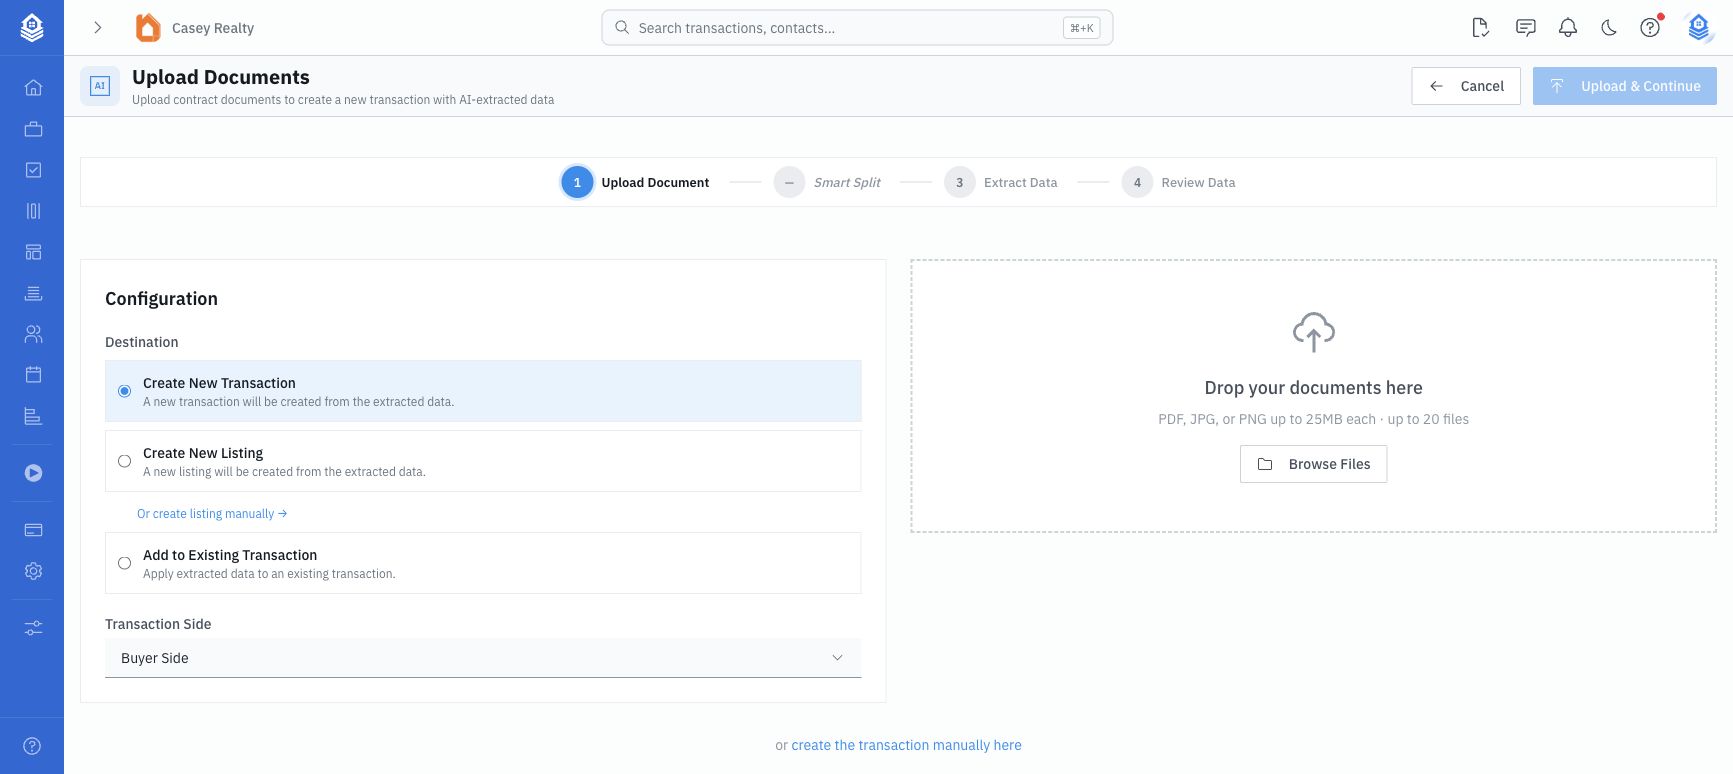Select the Create New Listing radio button
This screenshot has width=1733, height=774.
coord(124,461)
